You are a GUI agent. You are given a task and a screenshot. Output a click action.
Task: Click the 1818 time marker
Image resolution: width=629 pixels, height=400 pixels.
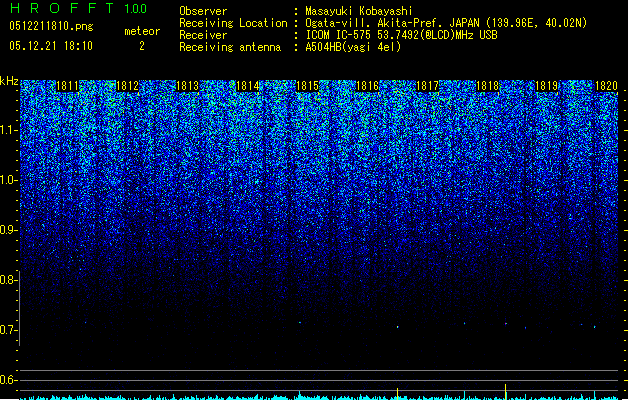coord(487,86)
